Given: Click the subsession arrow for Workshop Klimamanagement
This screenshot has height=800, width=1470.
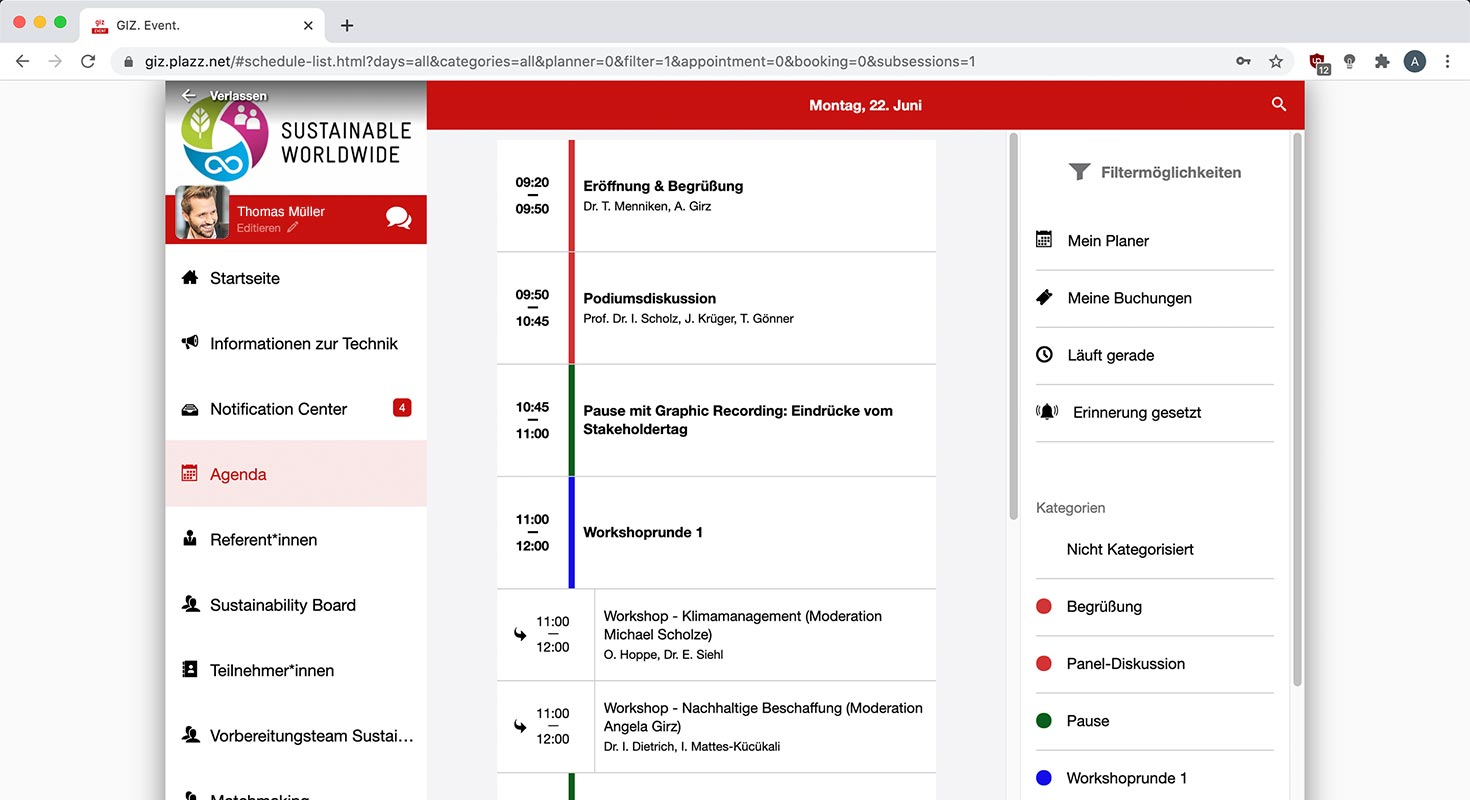Looking at the screenshot, I should coord(520,634).
